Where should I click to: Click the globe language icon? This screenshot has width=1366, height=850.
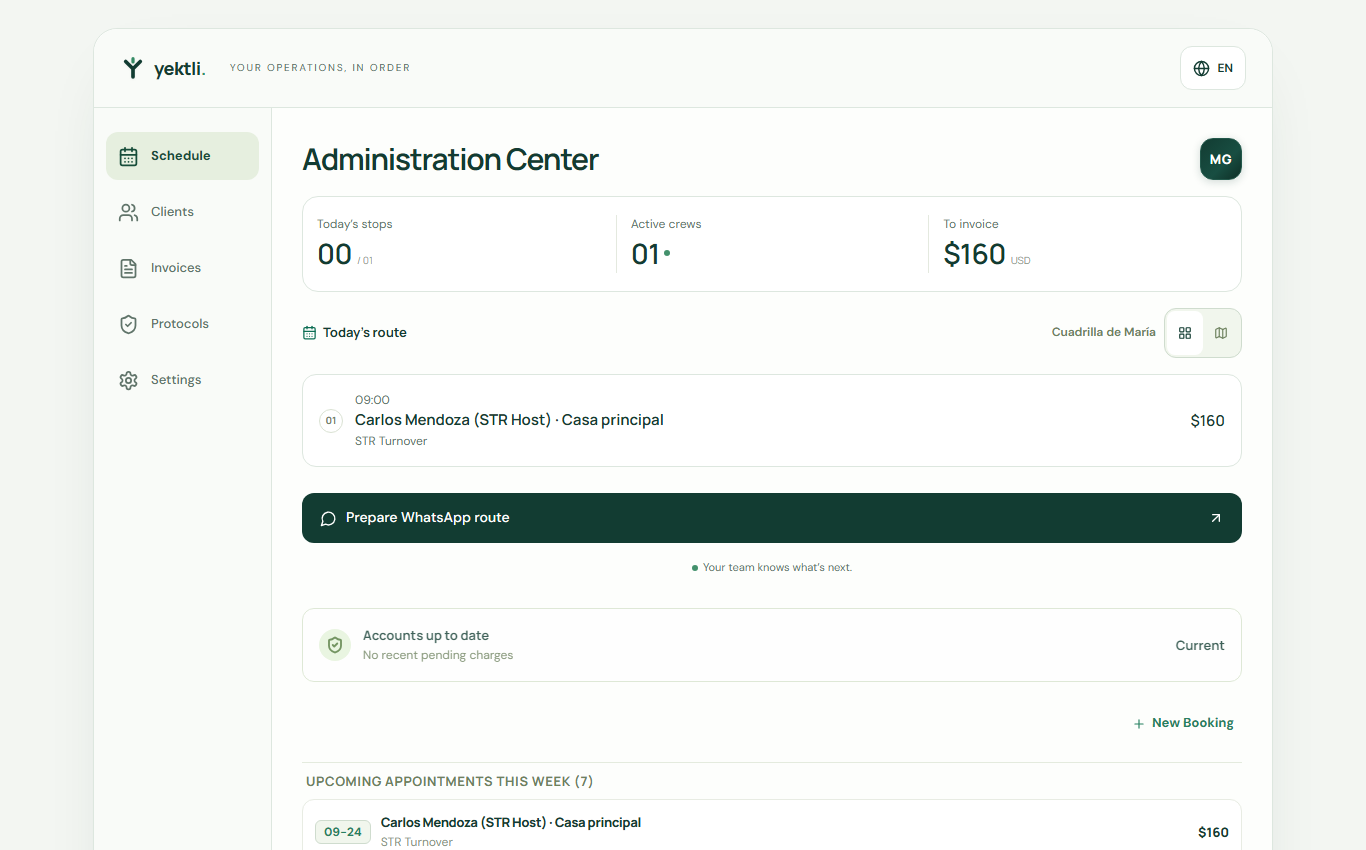pos(1201,68)
